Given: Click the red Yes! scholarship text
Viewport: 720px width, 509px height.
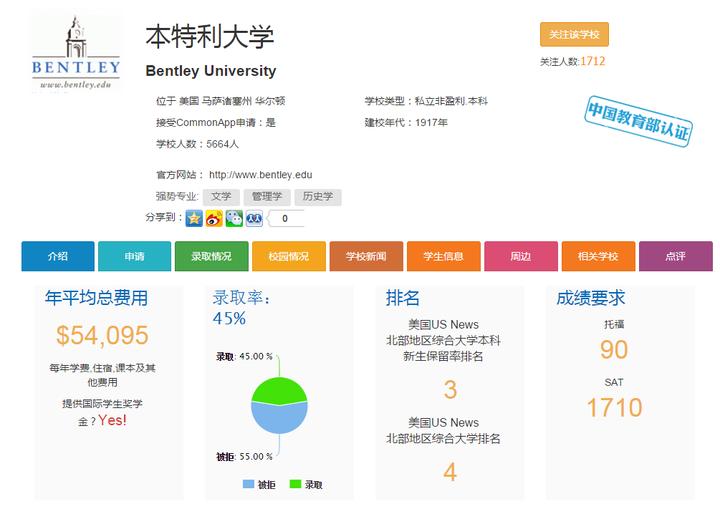Looking at the screenshot, I should pyautogui.click(x=112, y=420).
